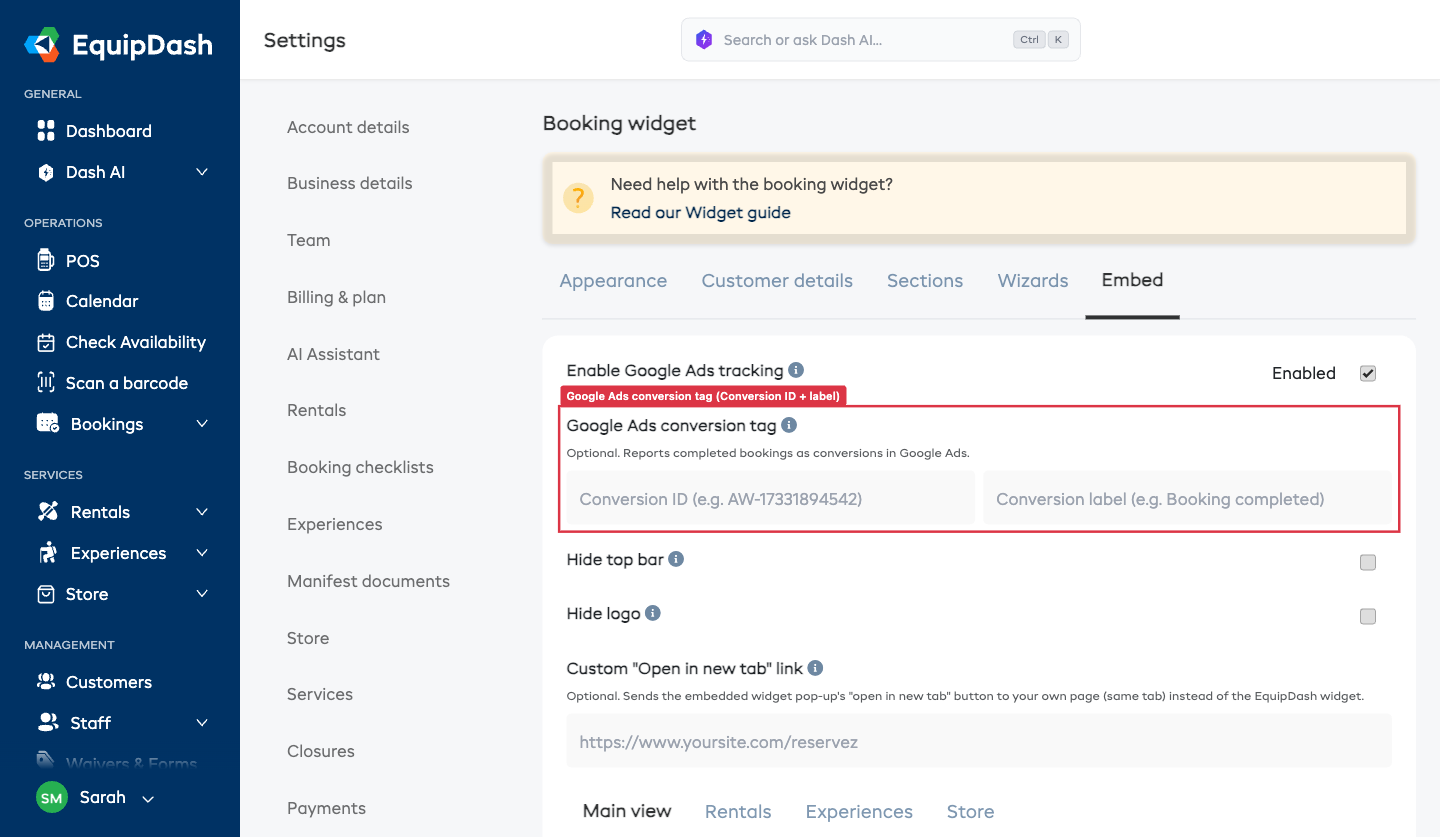Open Closures settings
The height and width of the screenshot is (837, 1440).
click(x=320, y=751)
